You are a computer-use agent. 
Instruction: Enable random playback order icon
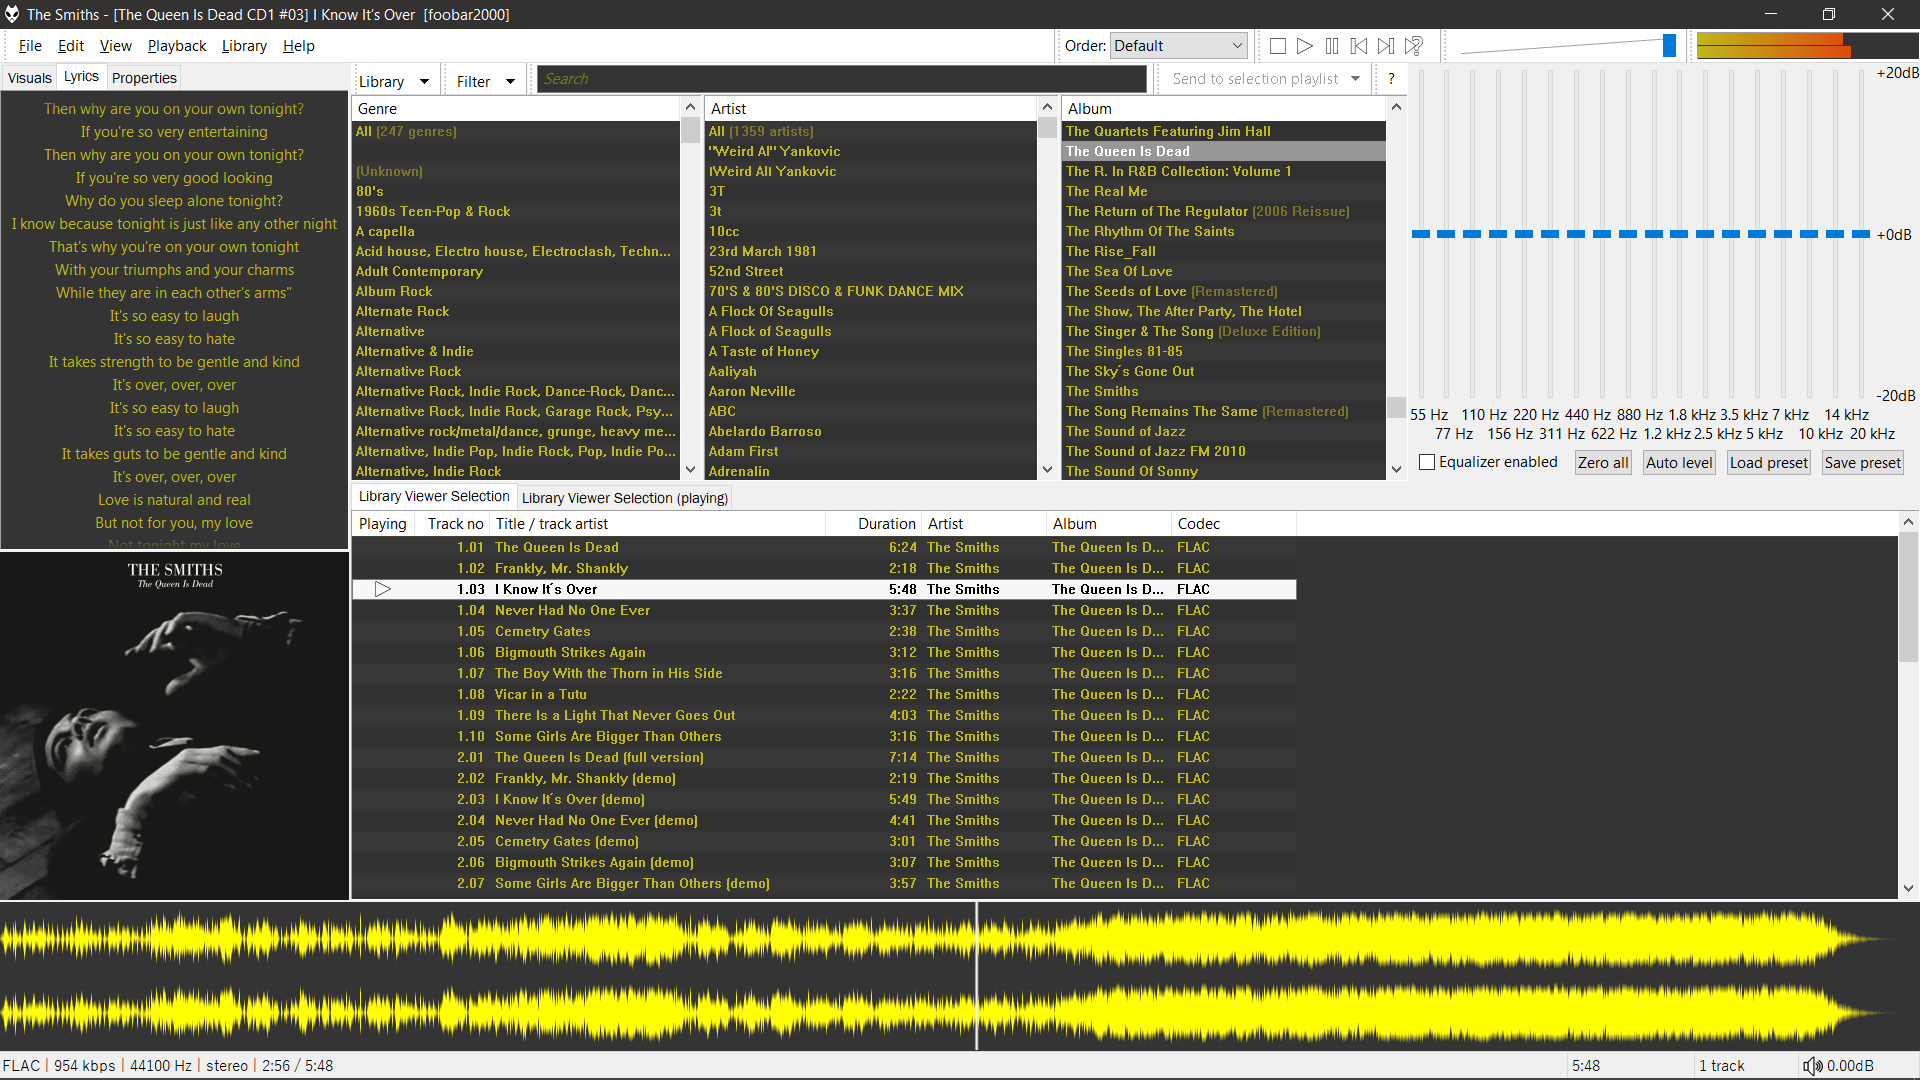coord(1413,45)
